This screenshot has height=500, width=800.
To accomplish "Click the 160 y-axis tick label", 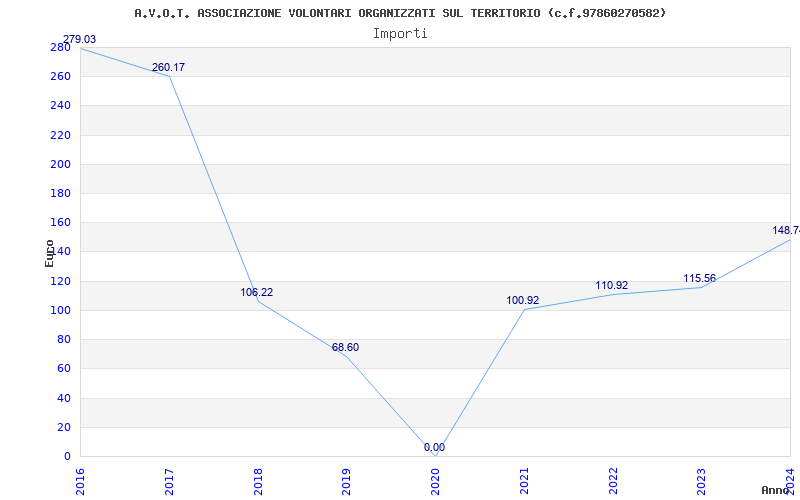I will tap(60, 222).
